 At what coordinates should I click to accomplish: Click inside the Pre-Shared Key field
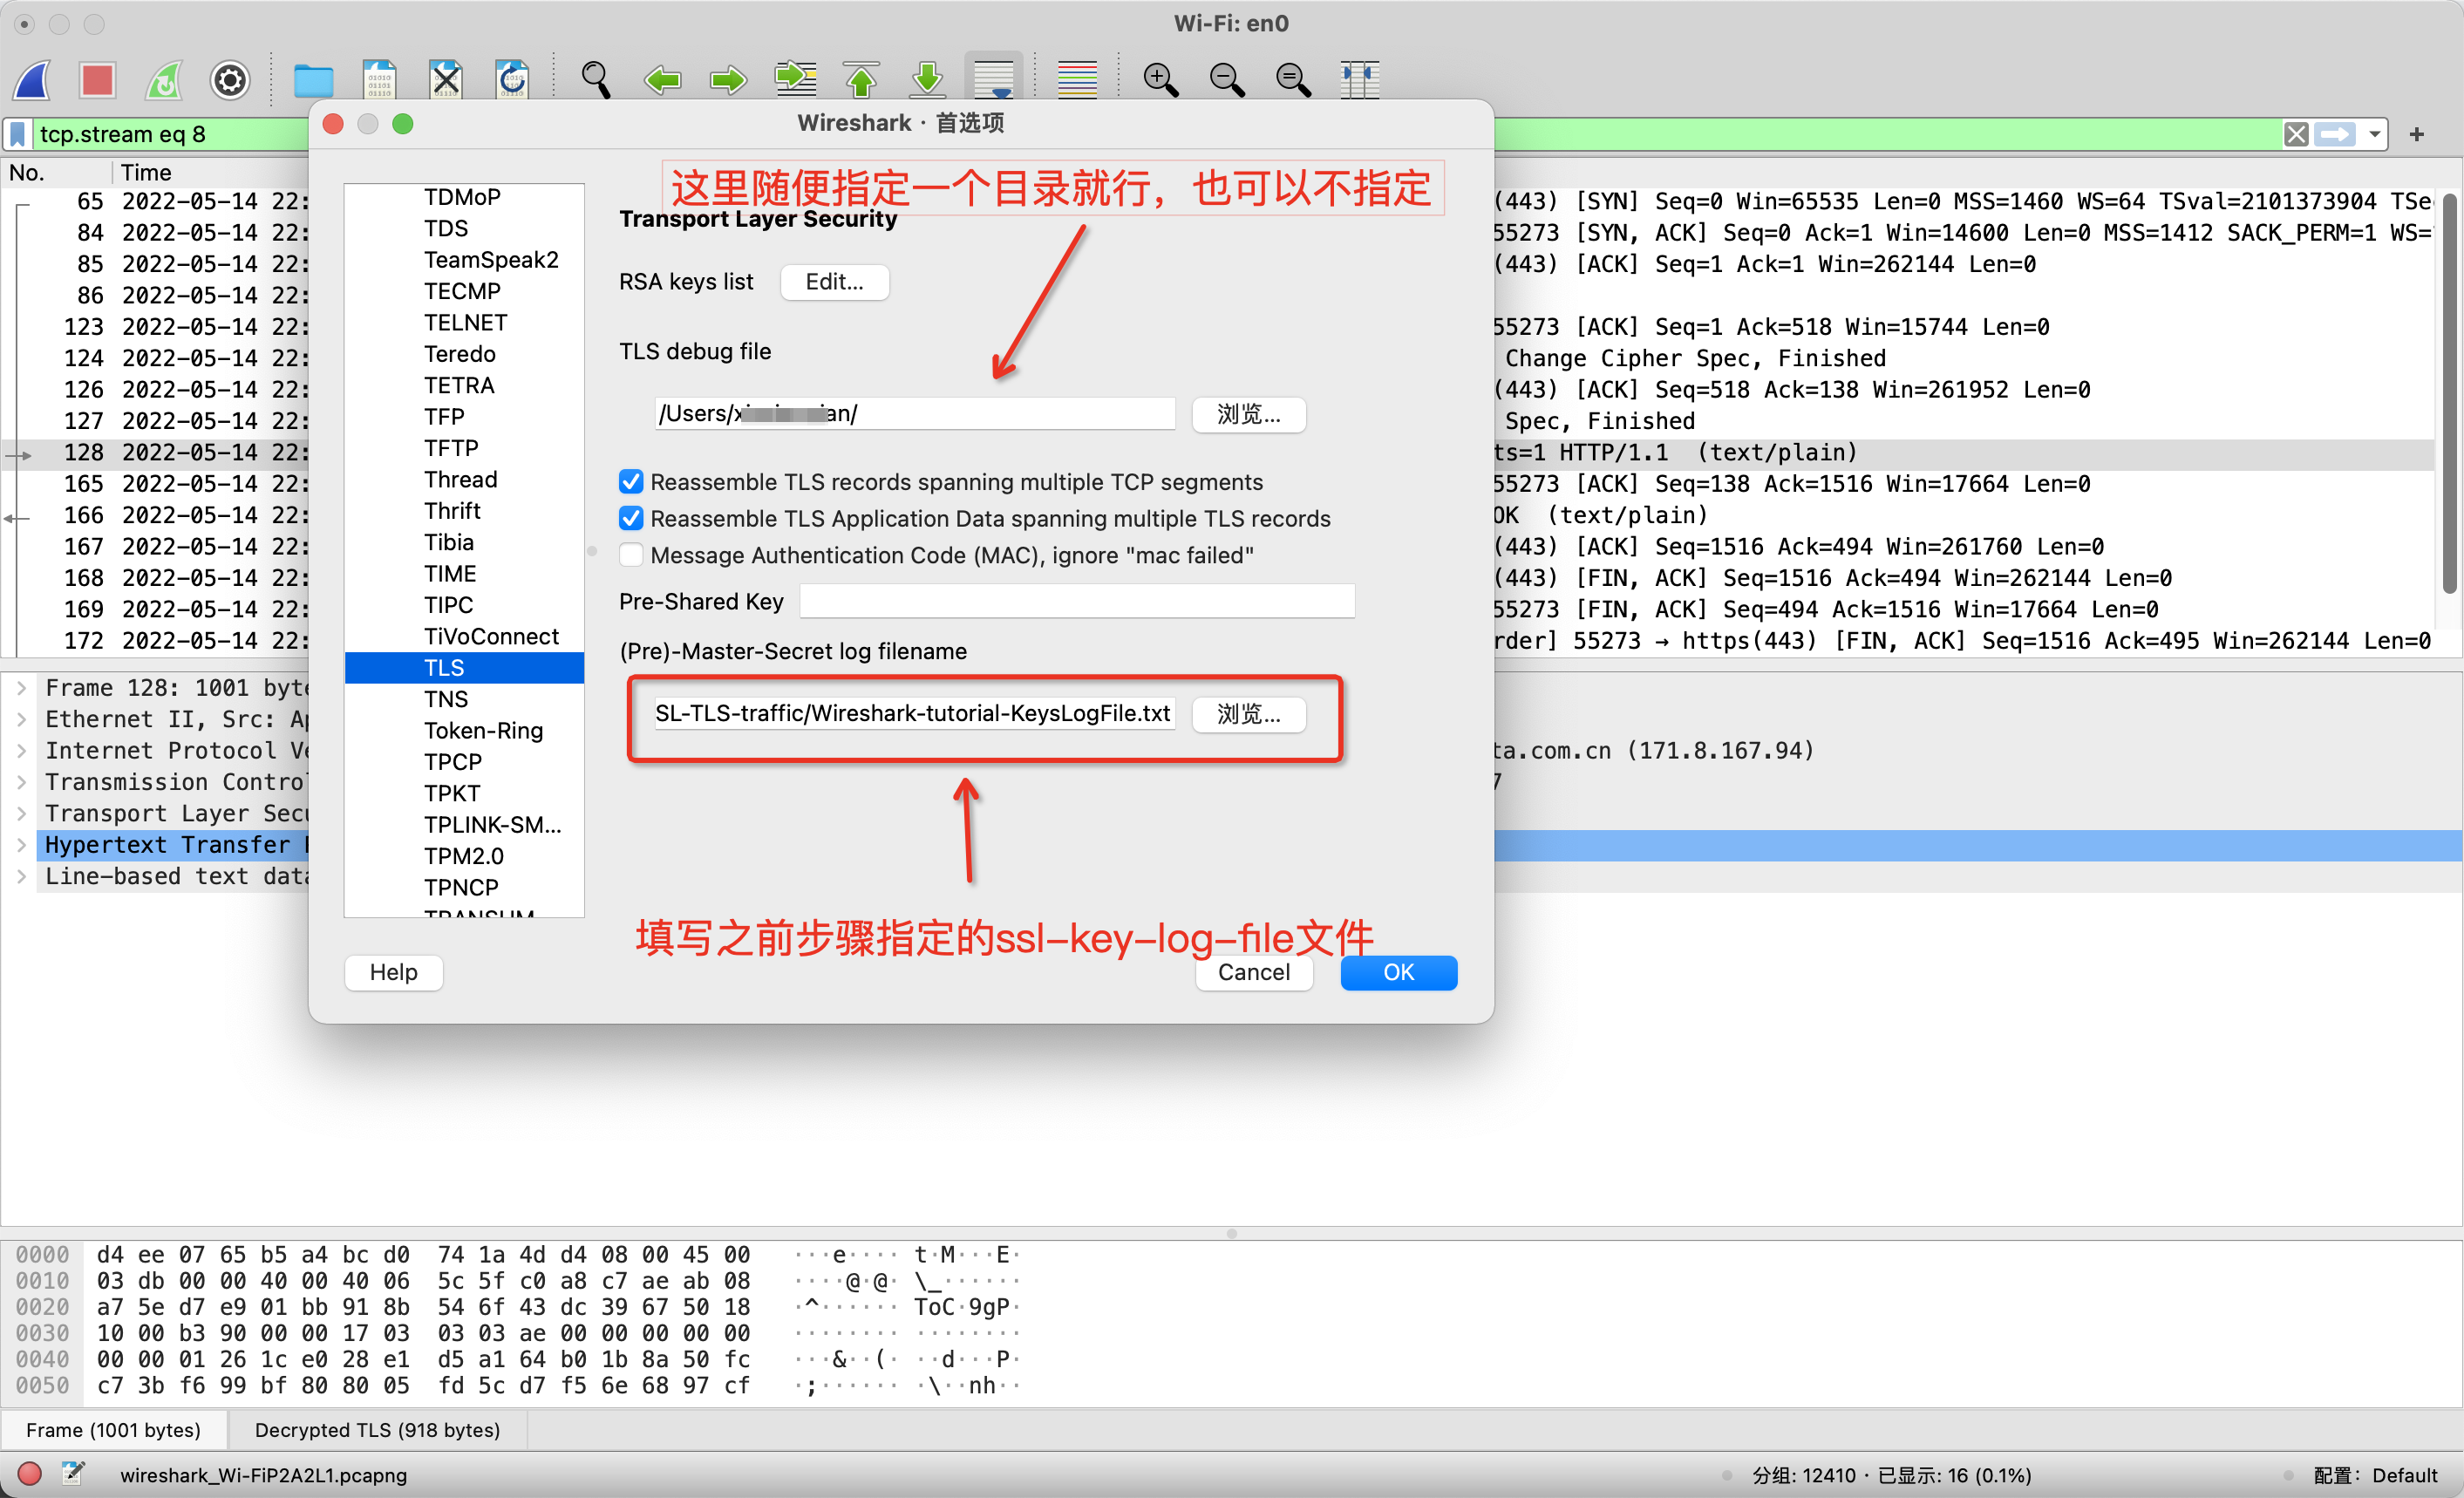[1075, 601]
